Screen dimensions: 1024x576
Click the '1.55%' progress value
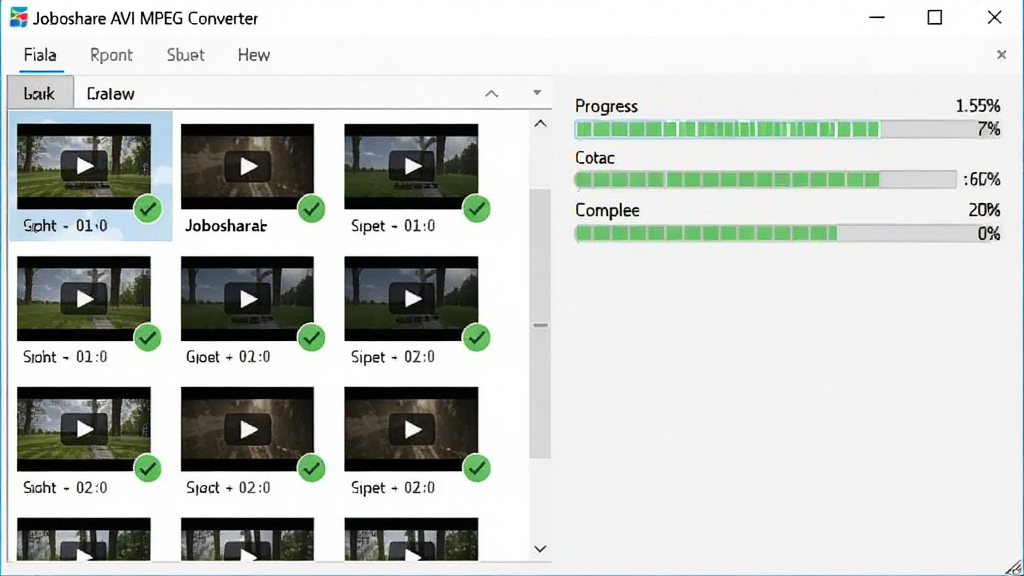pos(978,106)
